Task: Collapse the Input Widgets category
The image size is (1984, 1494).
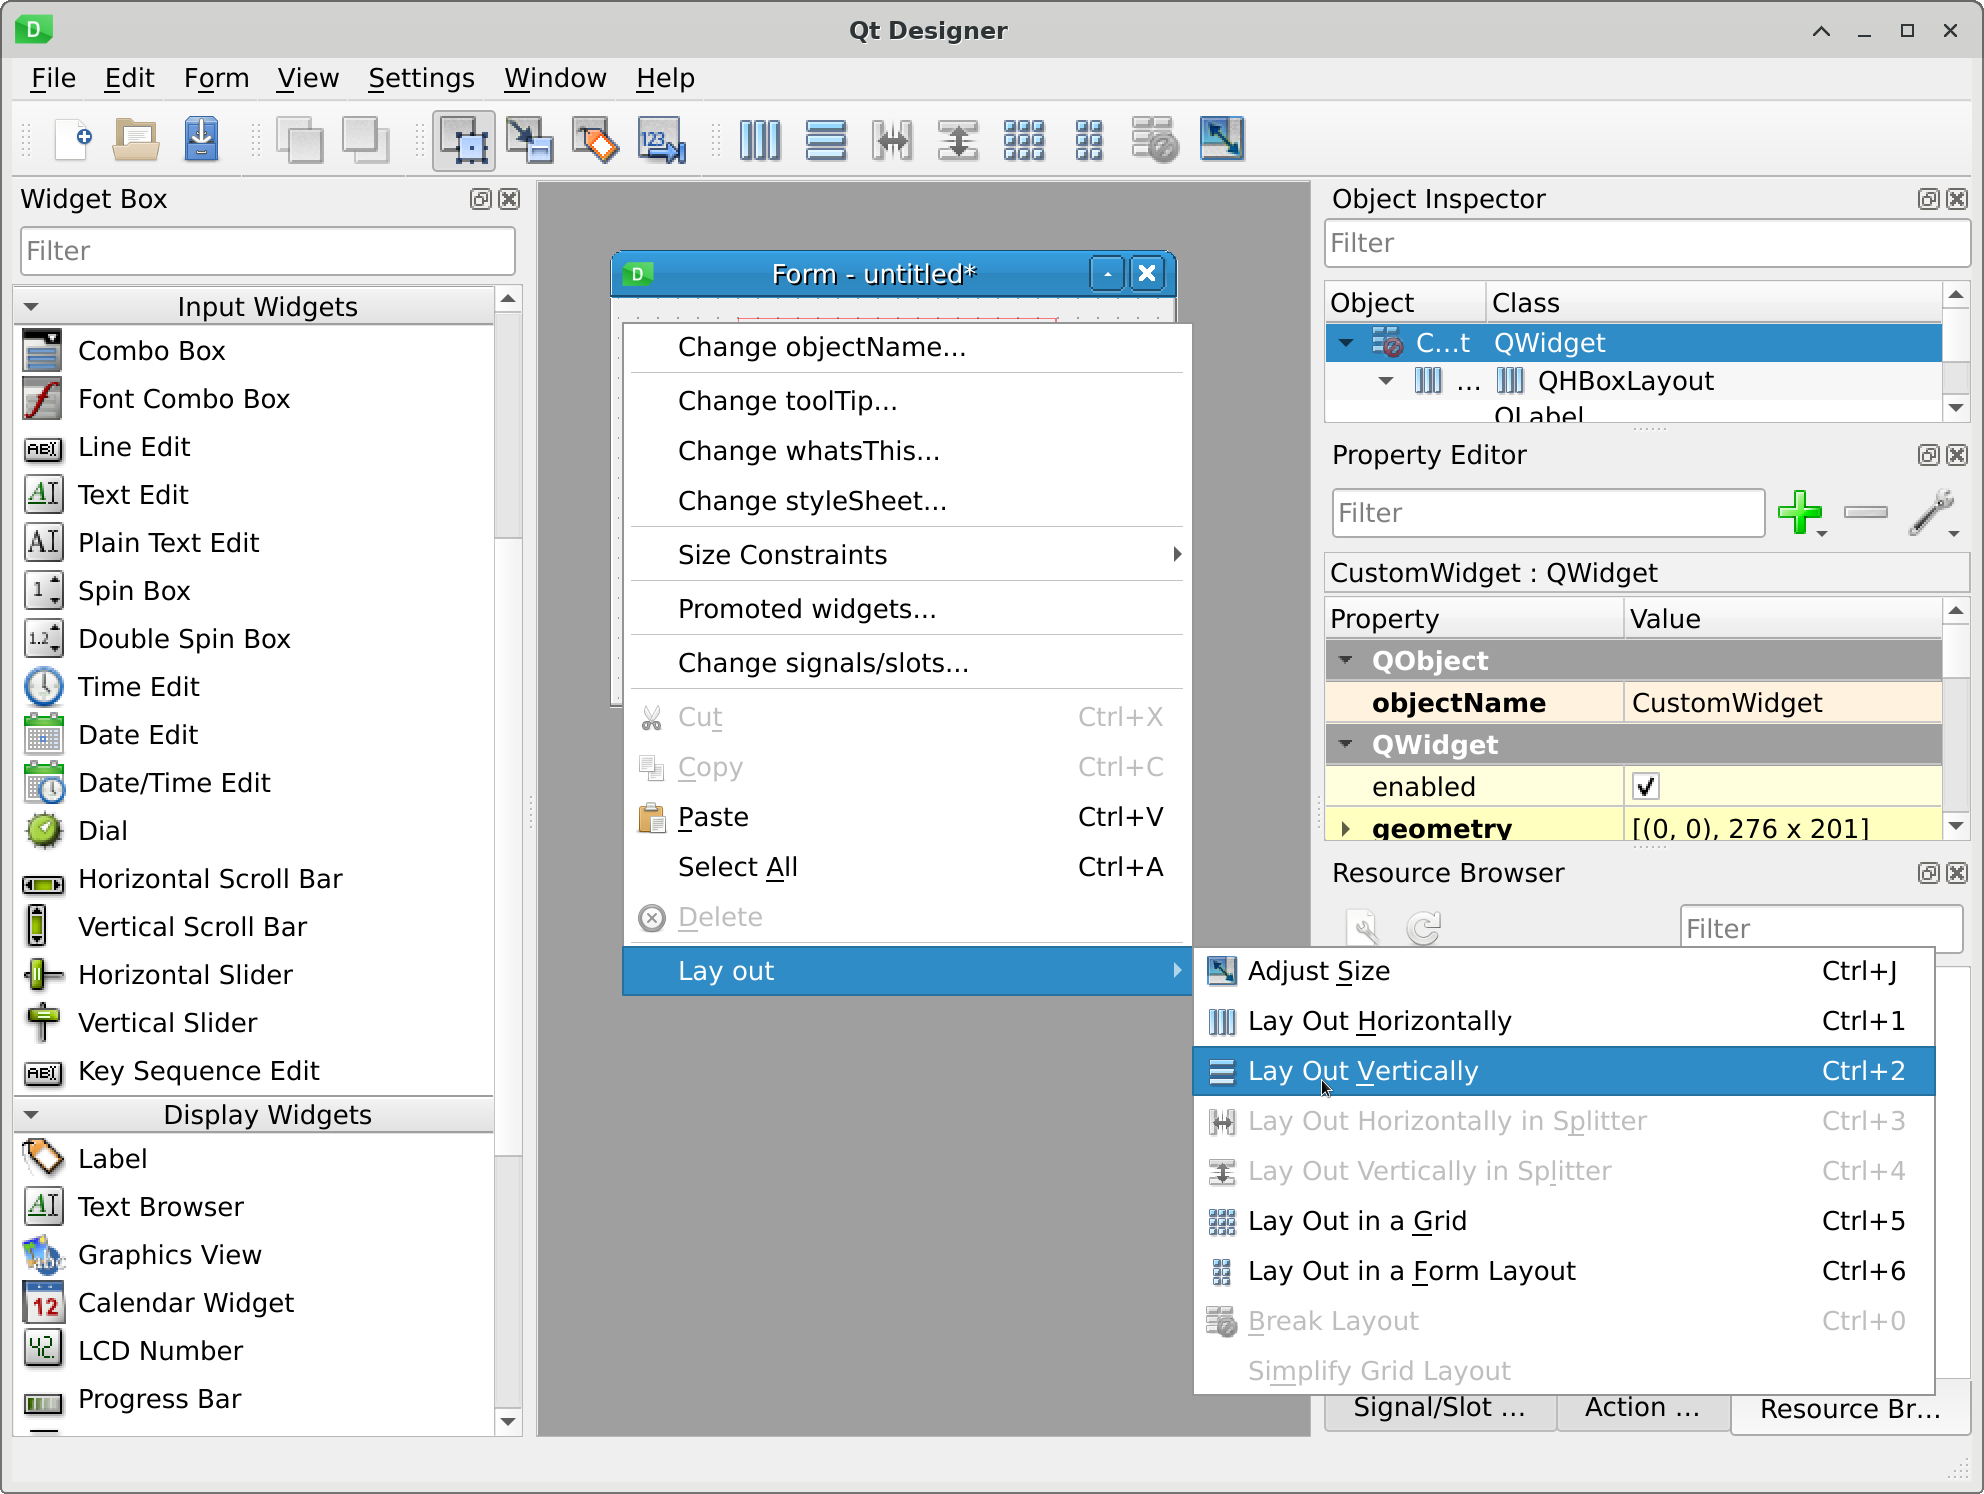Action: [31, 307]
